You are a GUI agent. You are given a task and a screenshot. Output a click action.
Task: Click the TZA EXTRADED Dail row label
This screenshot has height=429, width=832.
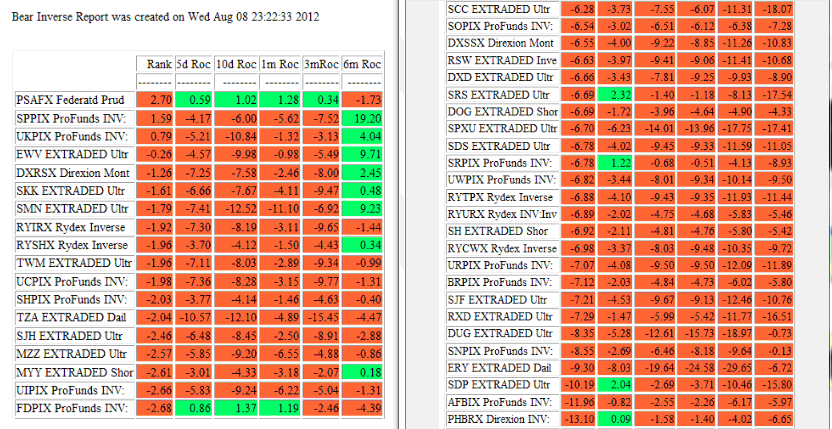coord(74,317)
